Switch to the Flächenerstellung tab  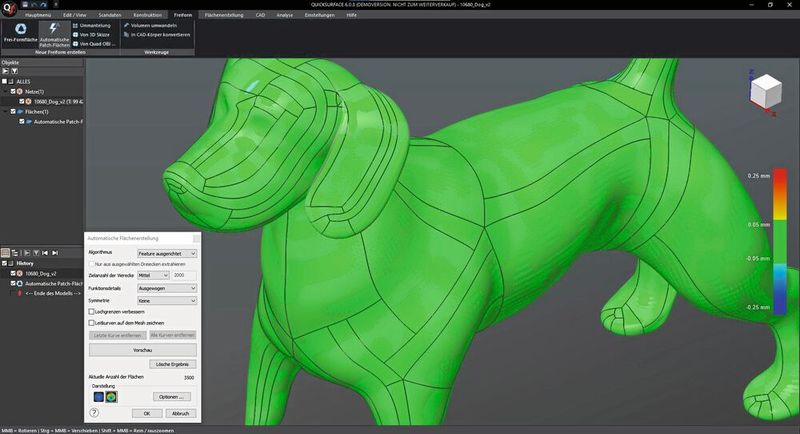(223, 16)
